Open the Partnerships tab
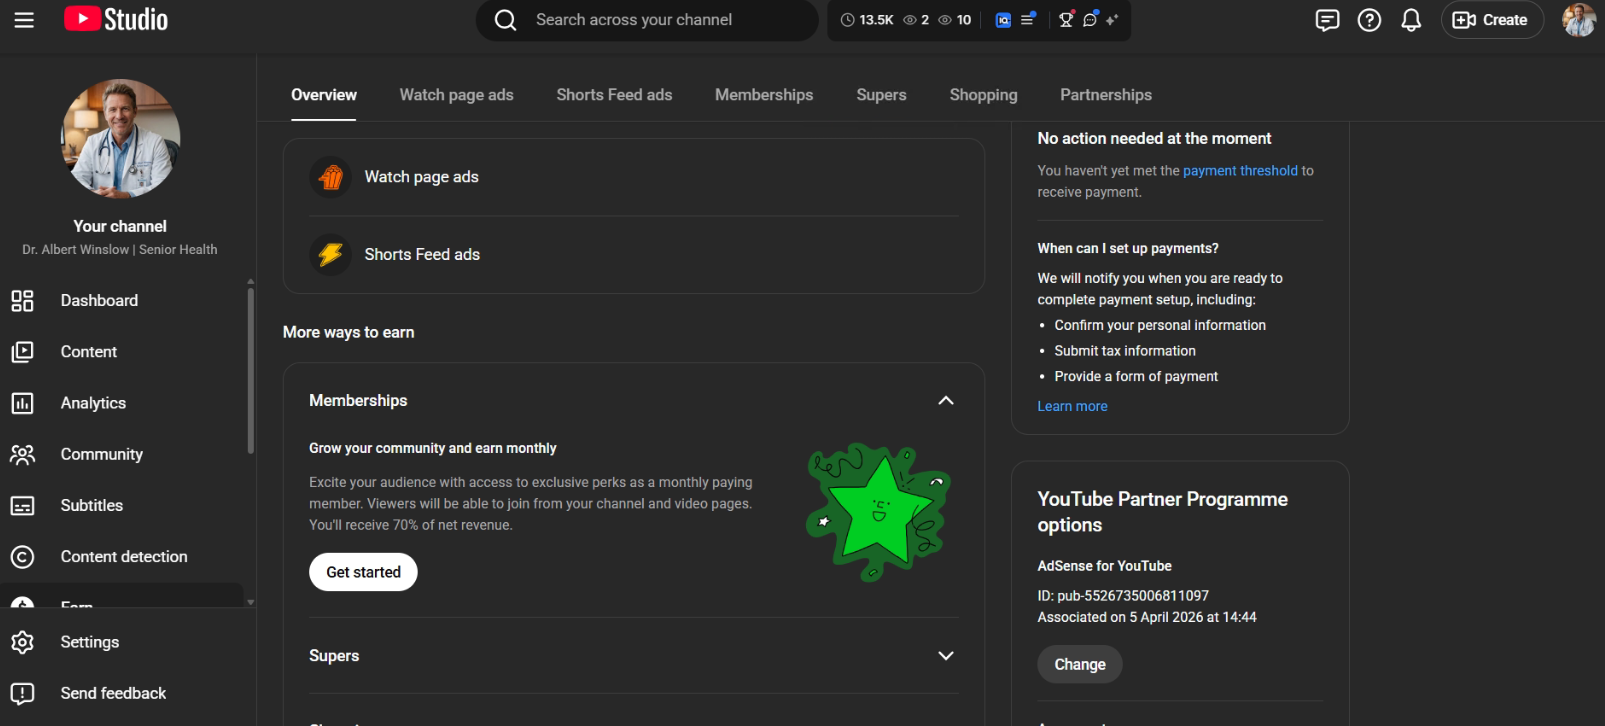1605x726 pixels. [1106, 95]
